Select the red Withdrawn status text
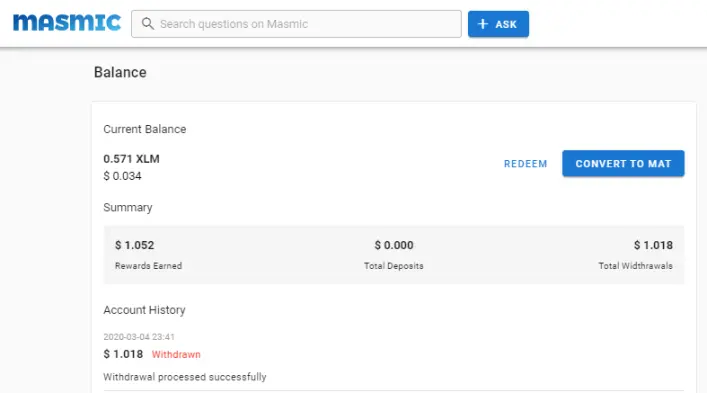Screen dimensions: 707x393 click(176, 354)
